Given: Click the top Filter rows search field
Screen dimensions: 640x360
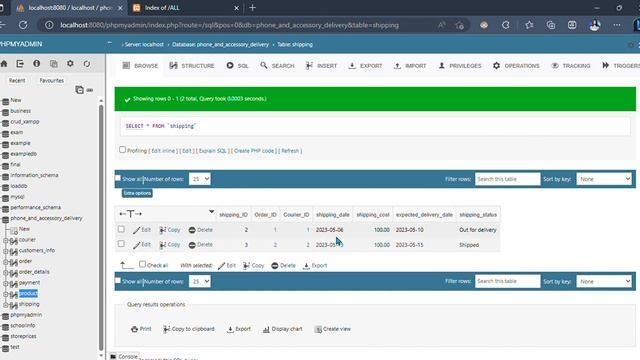Looking at the screenshot, I should point(507,179).
